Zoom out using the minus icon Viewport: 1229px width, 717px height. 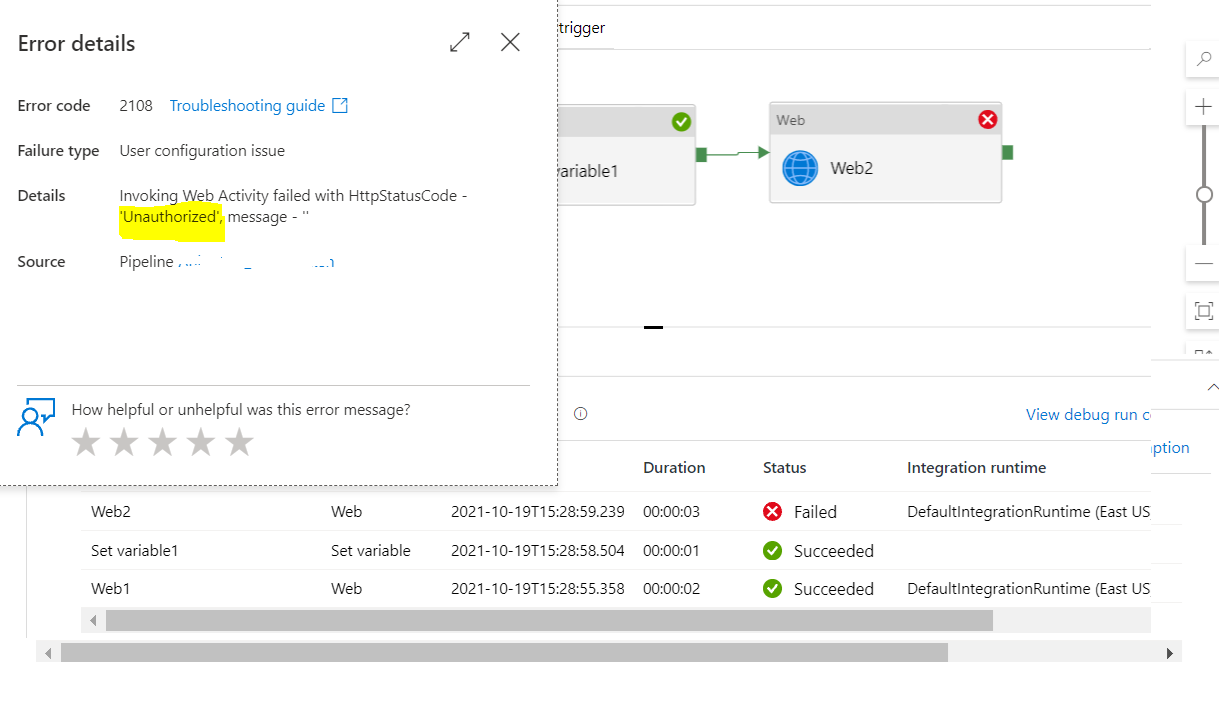coord(1203,263)
